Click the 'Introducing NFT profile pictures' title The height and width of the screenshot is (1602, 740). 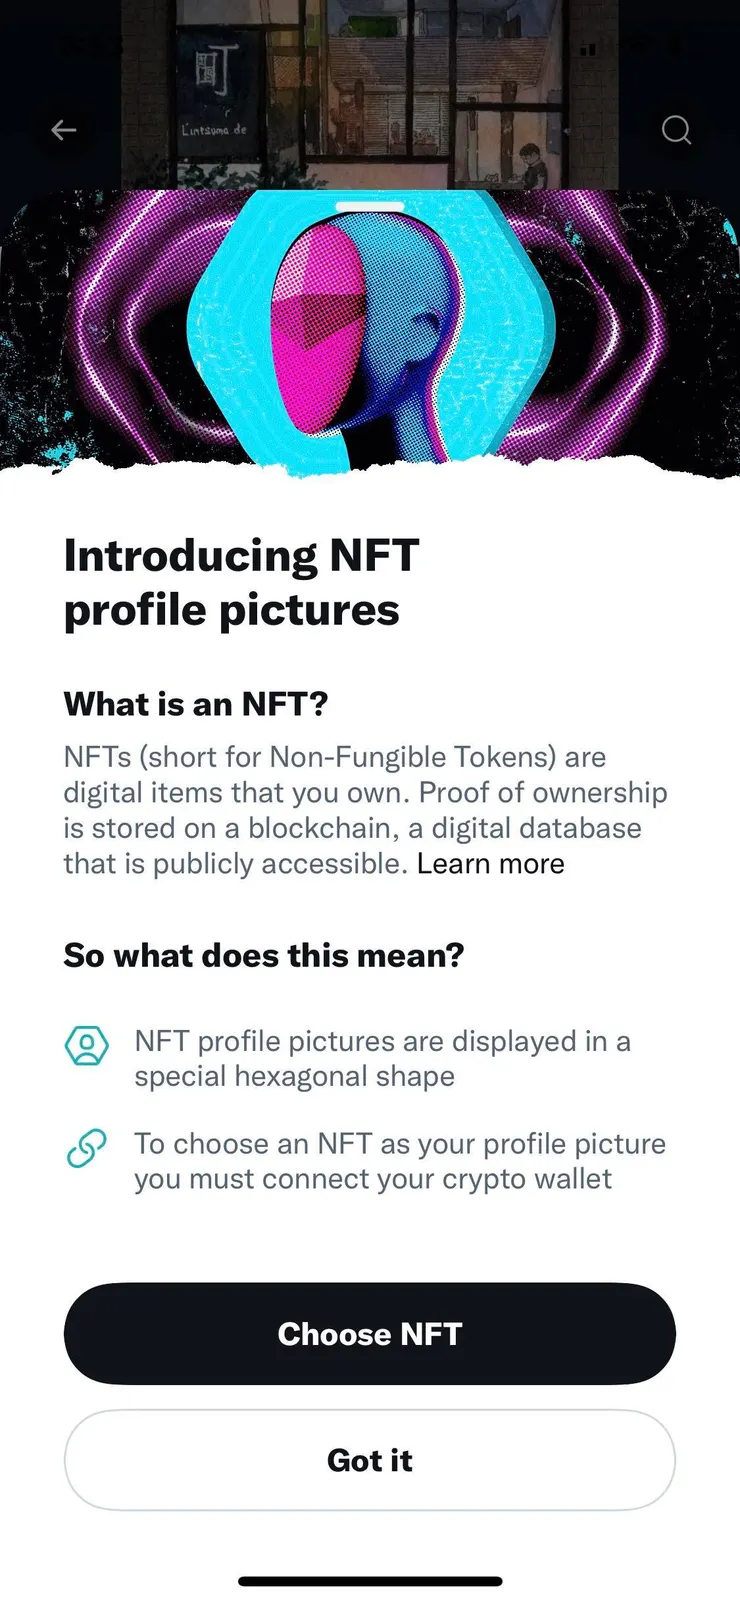point(241,582)
